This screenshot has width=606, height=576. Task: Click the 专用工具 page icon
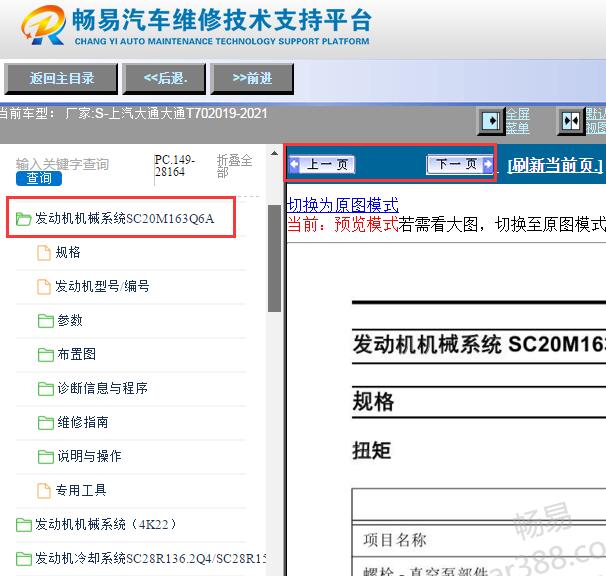[44, 491]
